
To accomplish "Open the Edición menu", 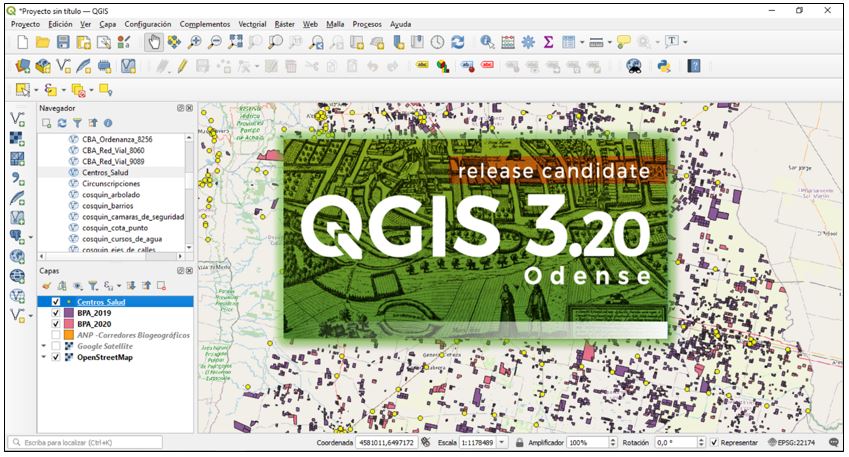I will point(60,24).
